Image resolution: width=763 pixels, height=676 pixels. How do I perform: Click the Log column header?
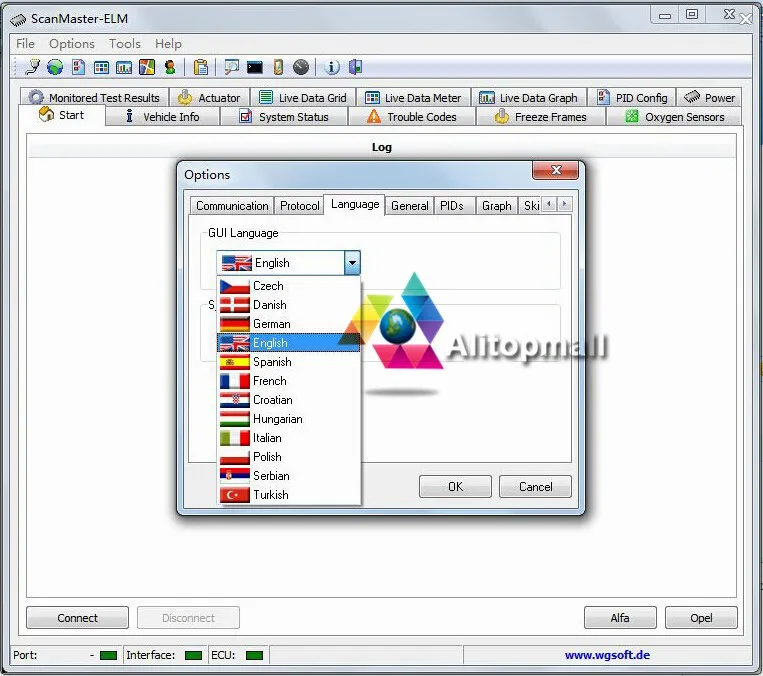coord(382,147)
